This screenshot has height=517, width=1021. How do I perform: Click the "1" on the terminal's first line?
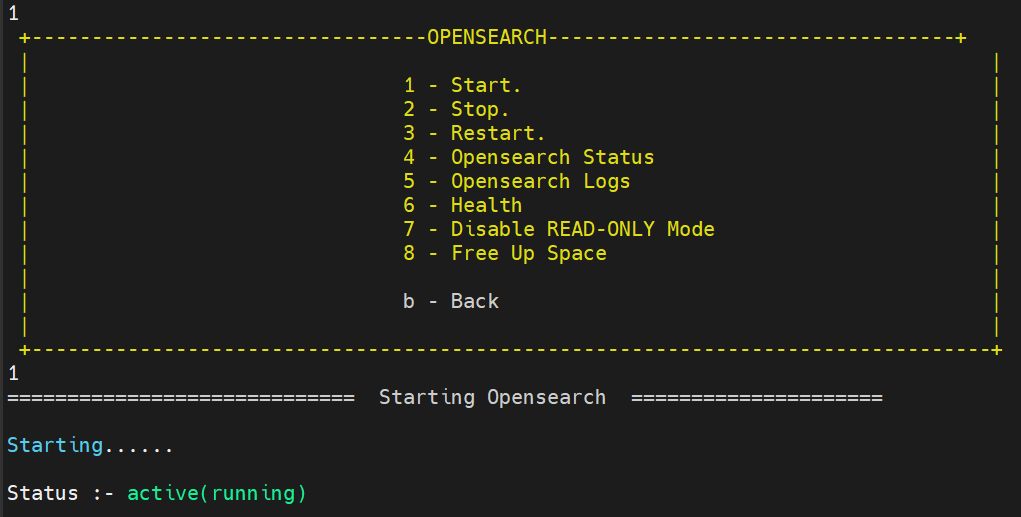[x=13, y=14]
